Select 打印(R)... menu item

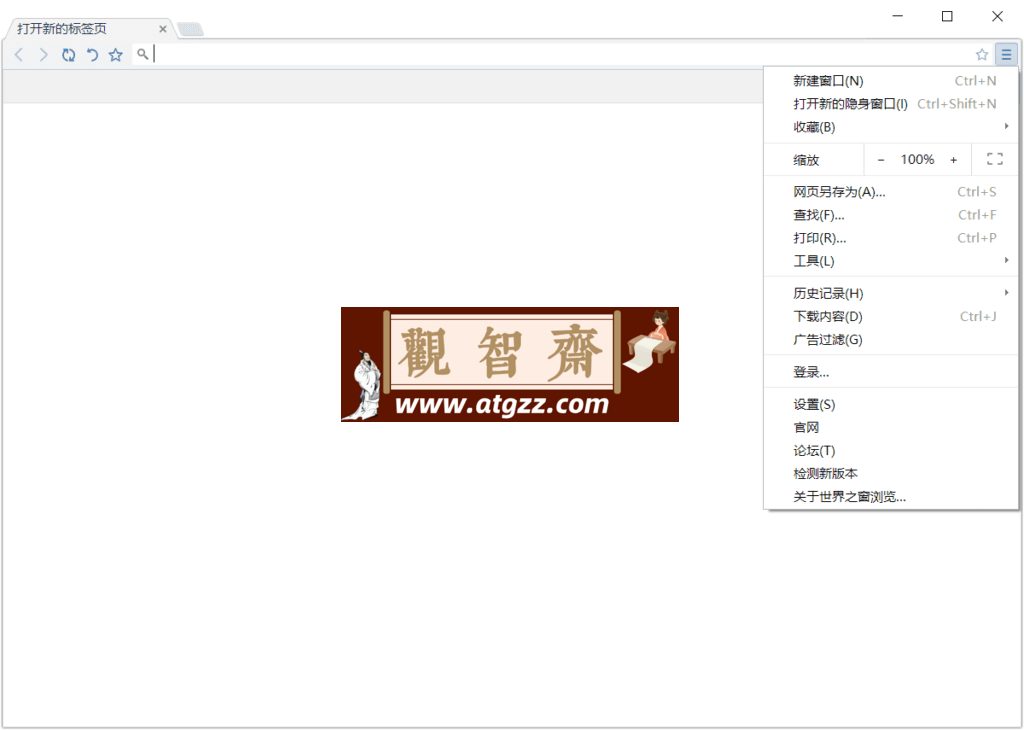891,238
